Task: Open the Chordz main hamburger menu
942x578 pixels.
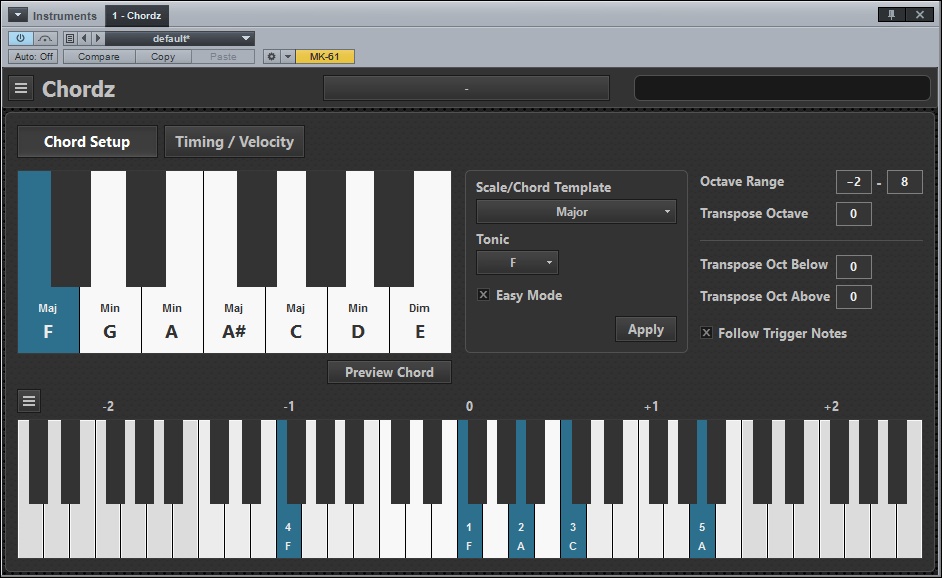Action: tap(21, 89)
